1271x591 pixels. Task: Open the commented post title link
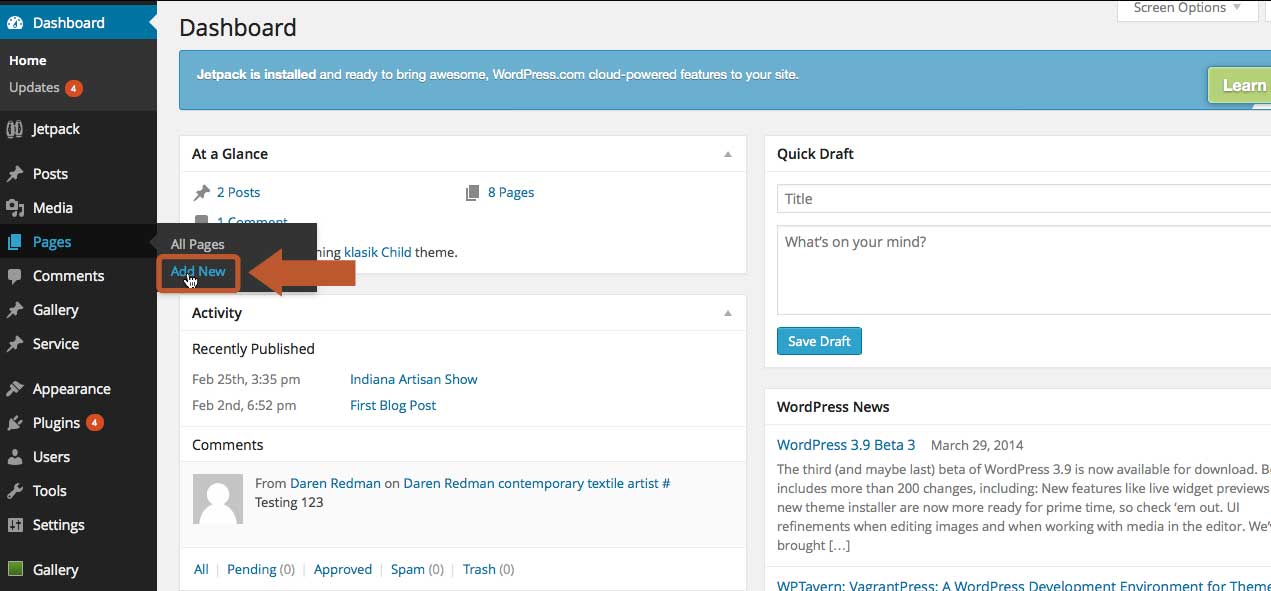pyautogui.click(x=536, y=484)
